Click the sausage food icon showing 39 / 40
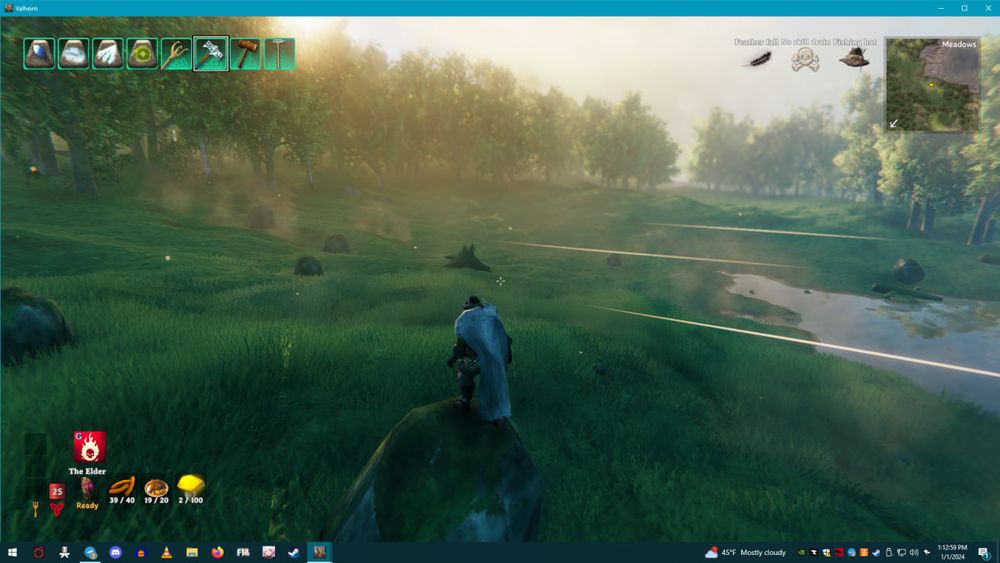 (122, 486)
